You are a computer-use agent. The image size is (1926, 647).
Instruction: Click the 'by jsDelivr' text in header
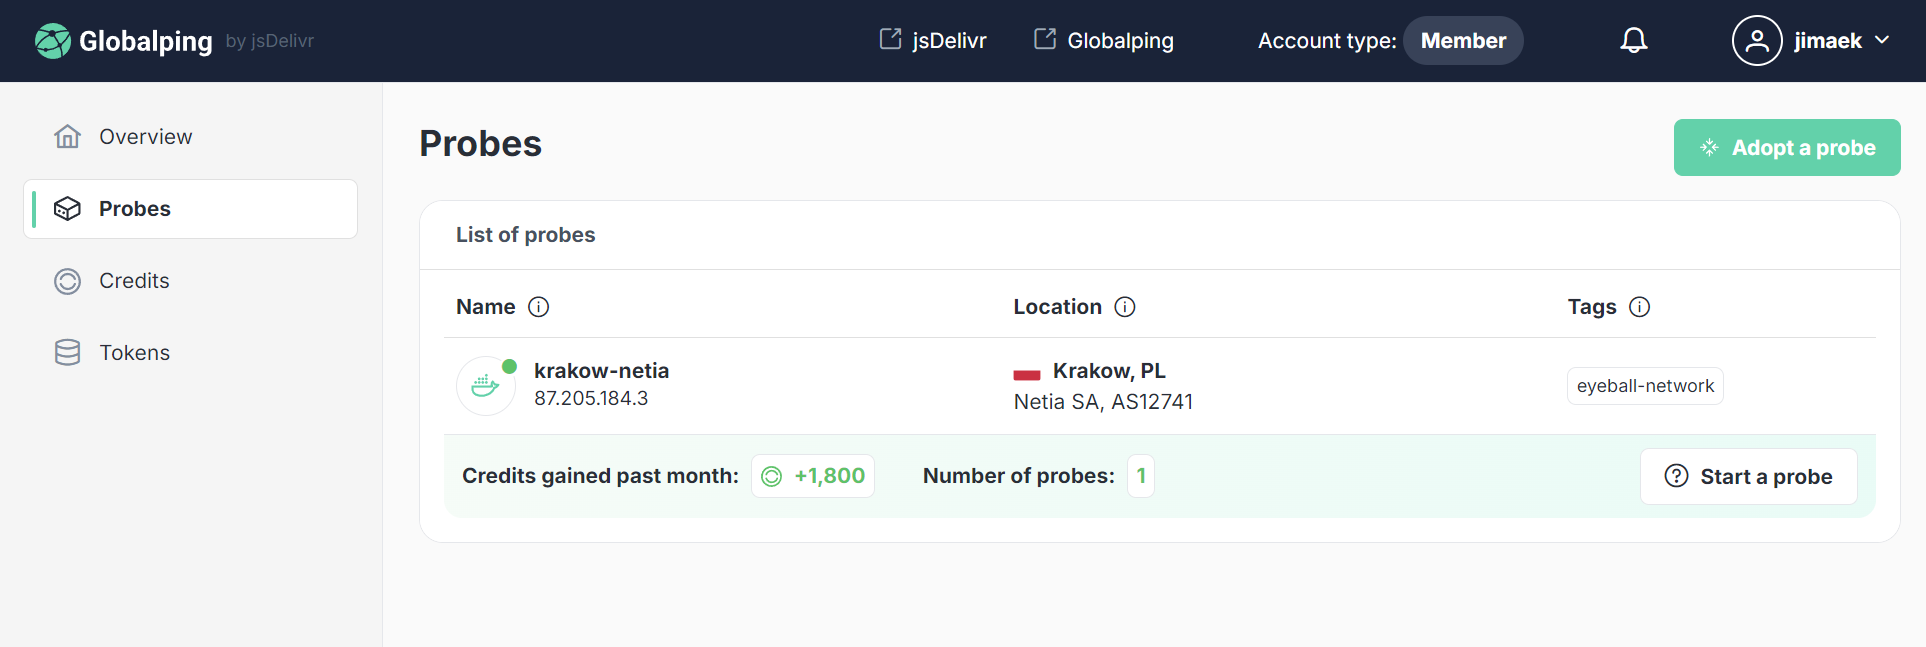[270, 41]
